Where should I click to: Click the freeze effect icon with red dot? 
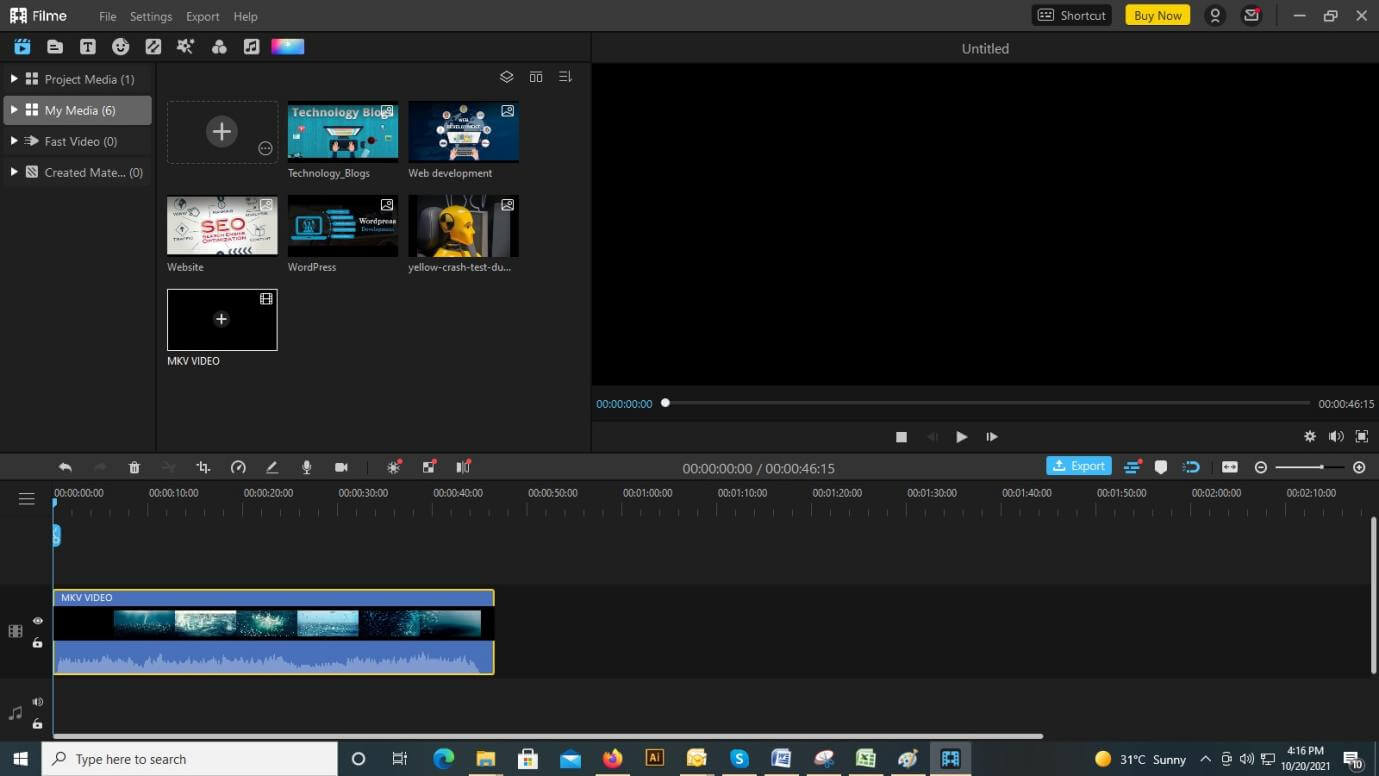394,467
